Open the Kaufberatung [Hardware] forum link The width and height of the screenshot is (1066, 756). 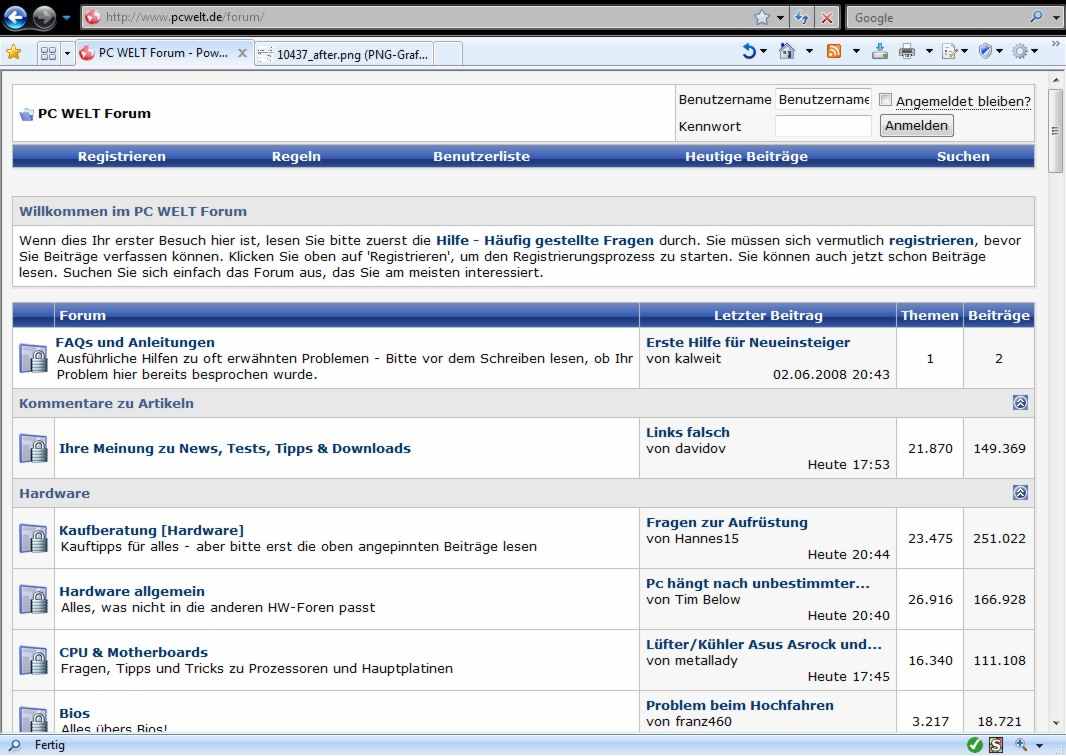click(151, 530)
